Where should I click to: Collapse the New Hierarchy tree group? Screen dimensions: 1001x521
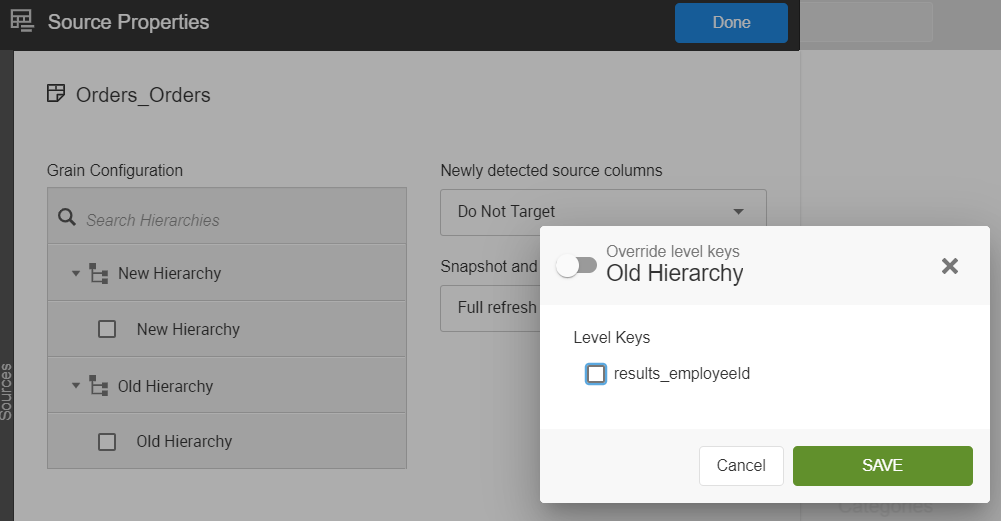point(76,273)
